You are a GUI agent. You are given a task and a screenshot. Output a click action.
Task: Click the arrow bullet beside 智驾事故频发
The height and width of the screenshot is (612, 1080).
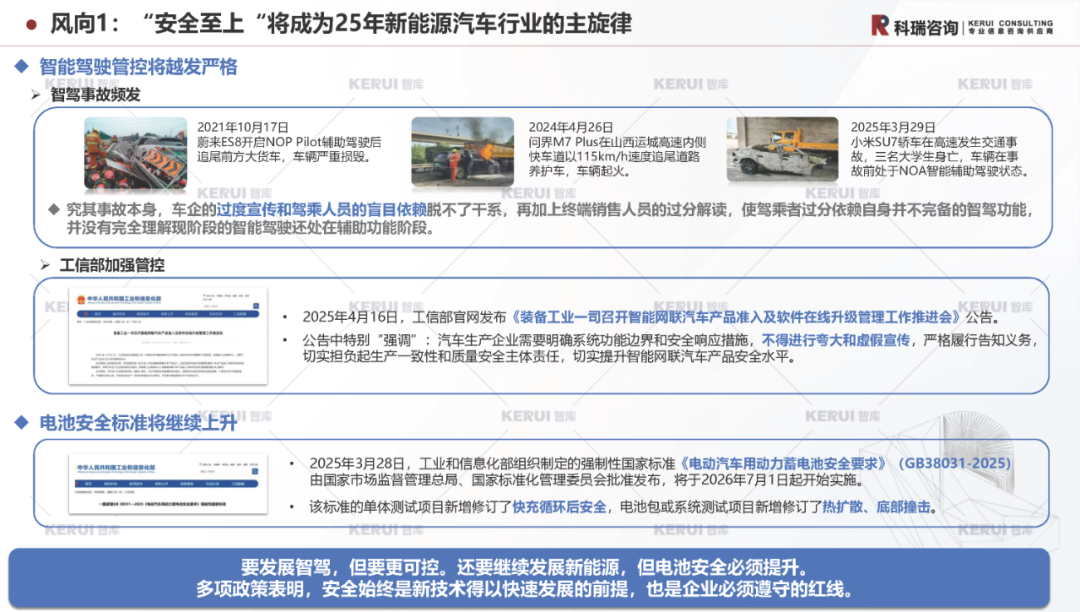[x=36, y=94]
